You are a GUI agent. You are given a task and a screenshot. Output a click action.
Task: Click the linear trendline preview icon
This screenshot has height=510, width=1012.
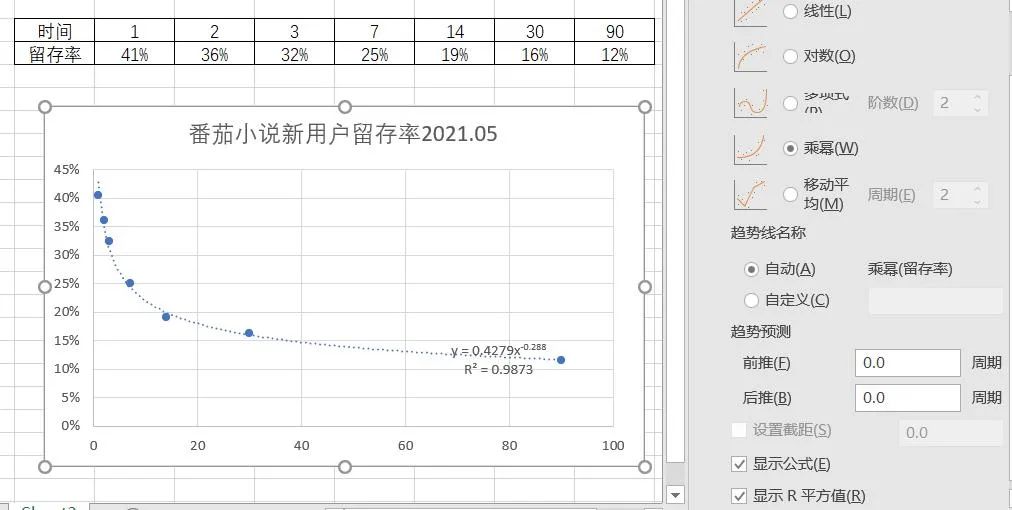(750, 13)
